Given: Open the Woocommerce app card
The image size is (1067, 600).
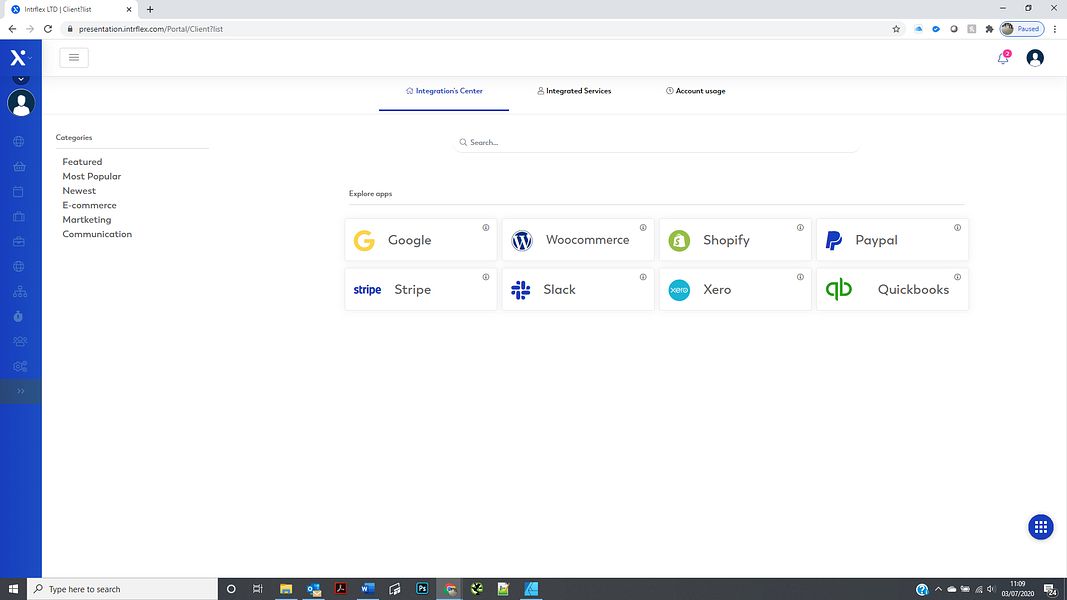Looking at the screenshot, I should click(x=578, y=240).
